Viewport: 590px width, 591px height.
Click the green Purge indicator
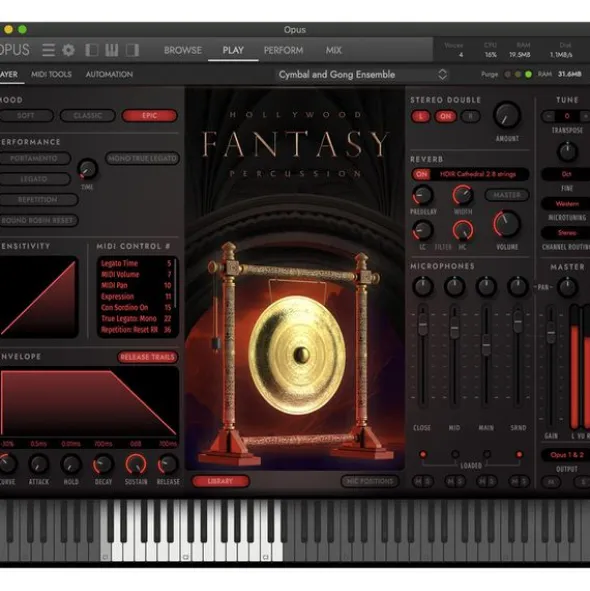coord(528,74)
